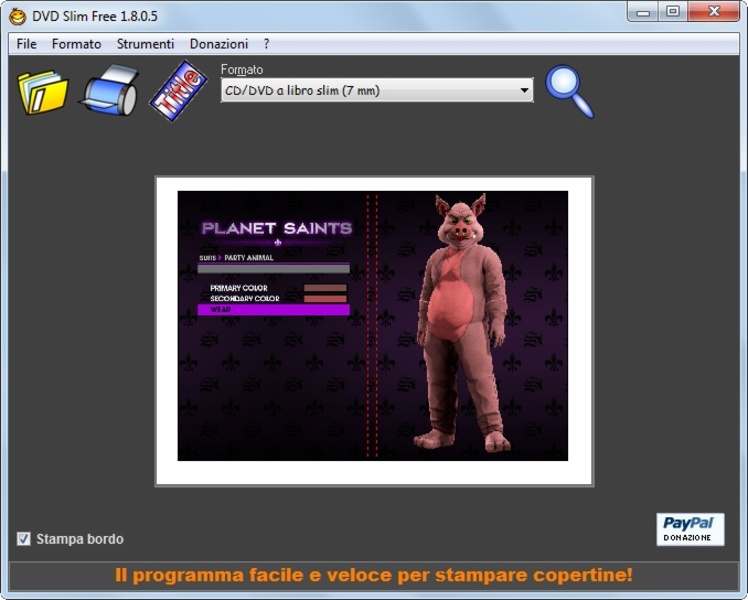Open the Donazioni menu
Image resolution: width=748 pixels, height=600 pixels.
(219, 44)
